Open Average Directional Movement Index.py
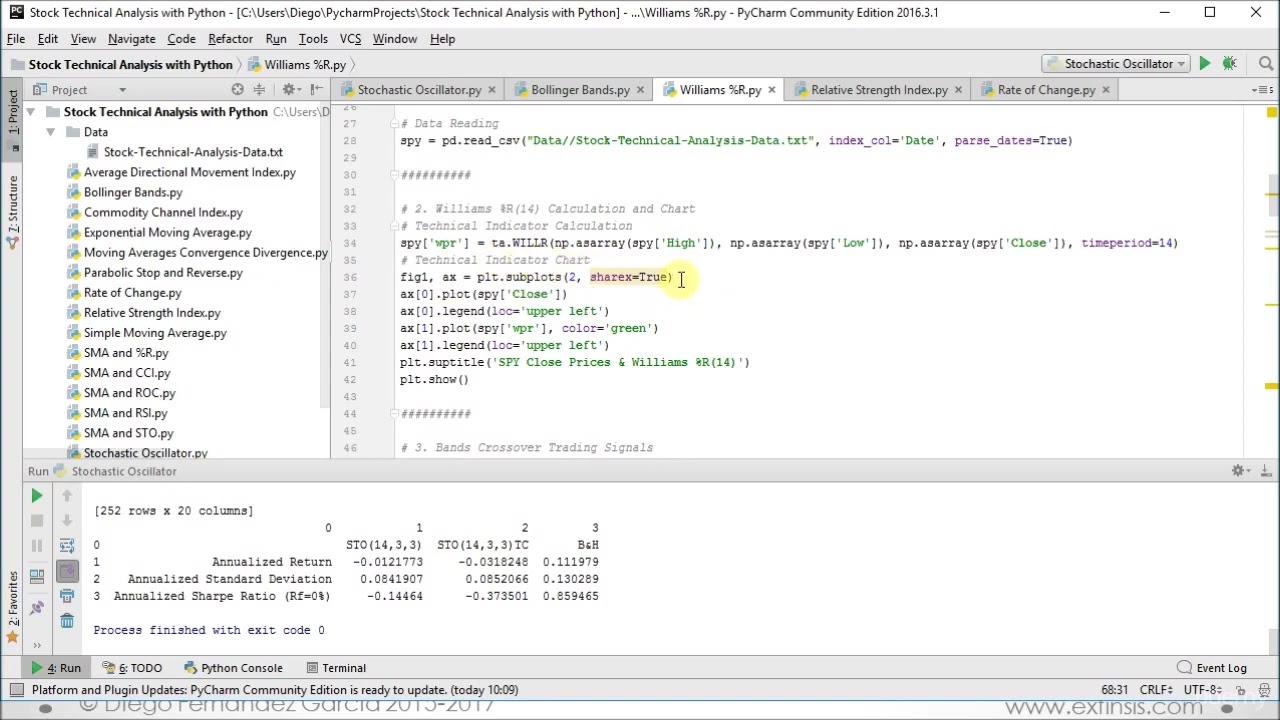 (x=189, y=172)
